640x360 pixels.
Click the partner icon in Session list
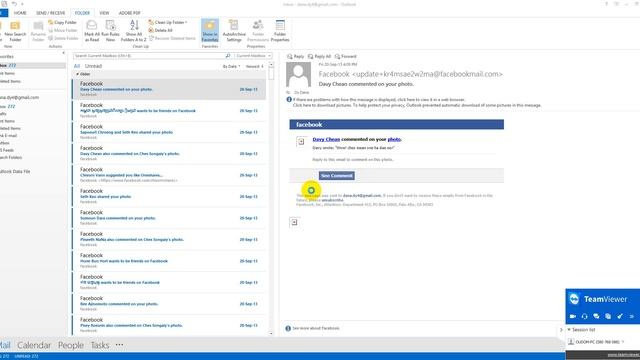571,342
